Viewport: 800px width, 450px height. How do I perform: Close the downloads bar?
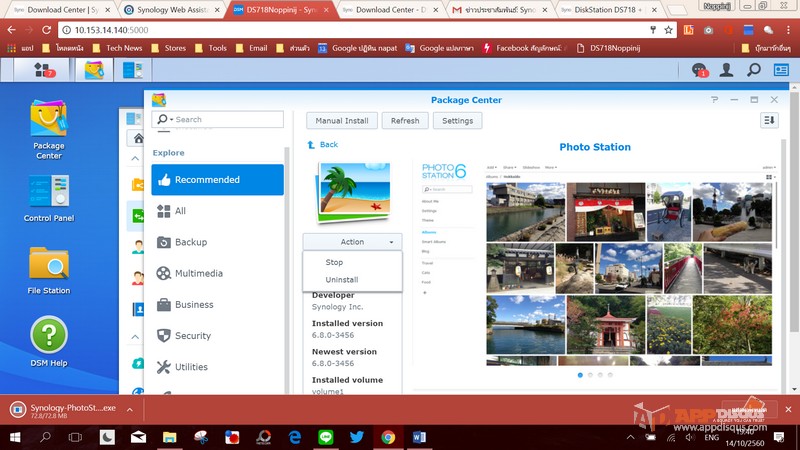pos(788,409)
